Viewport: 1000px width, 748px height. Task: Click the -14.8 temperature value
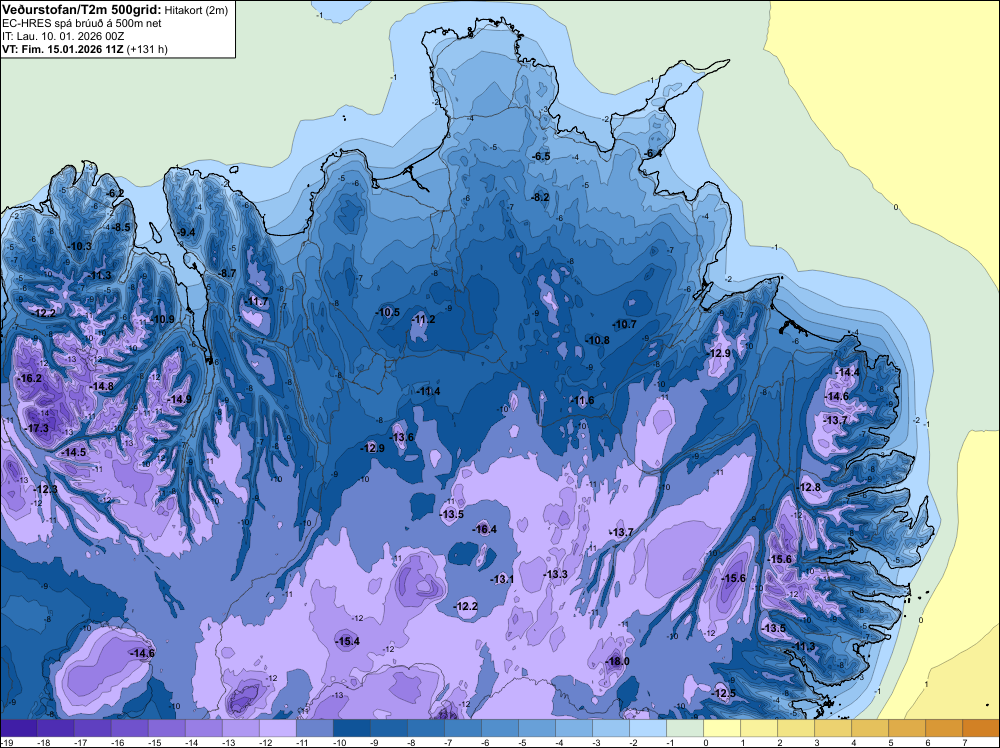tap(101, 386)
